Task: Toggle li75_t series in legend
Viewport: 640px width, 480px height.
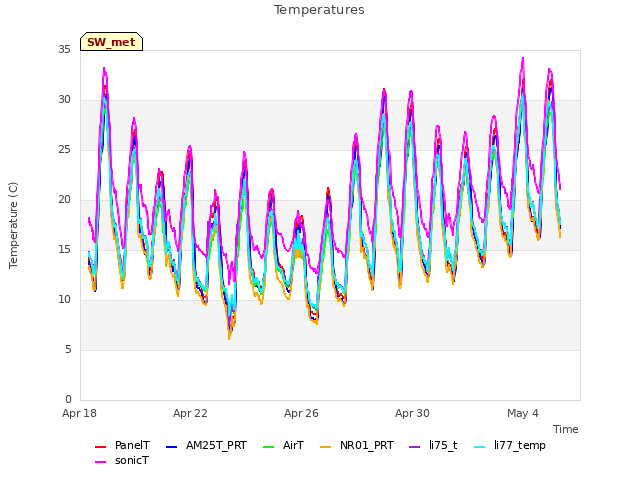Action: click(x=433, y=445)
